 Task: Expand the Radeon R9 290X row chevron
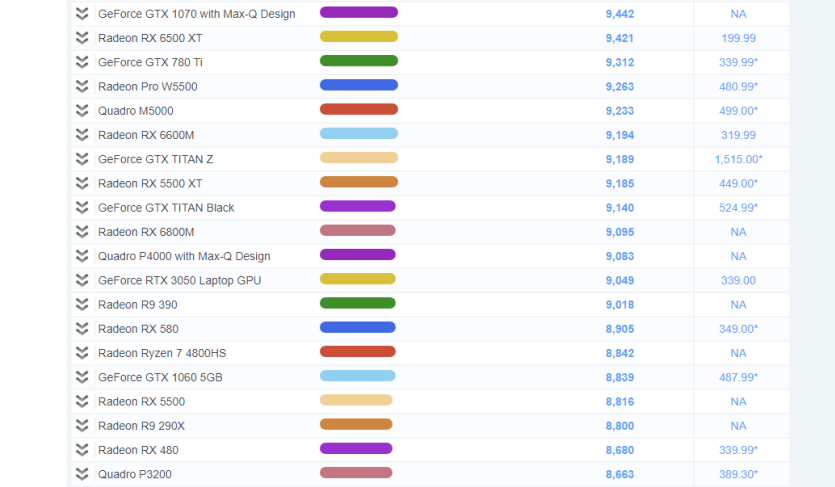[x=81, y=425]
